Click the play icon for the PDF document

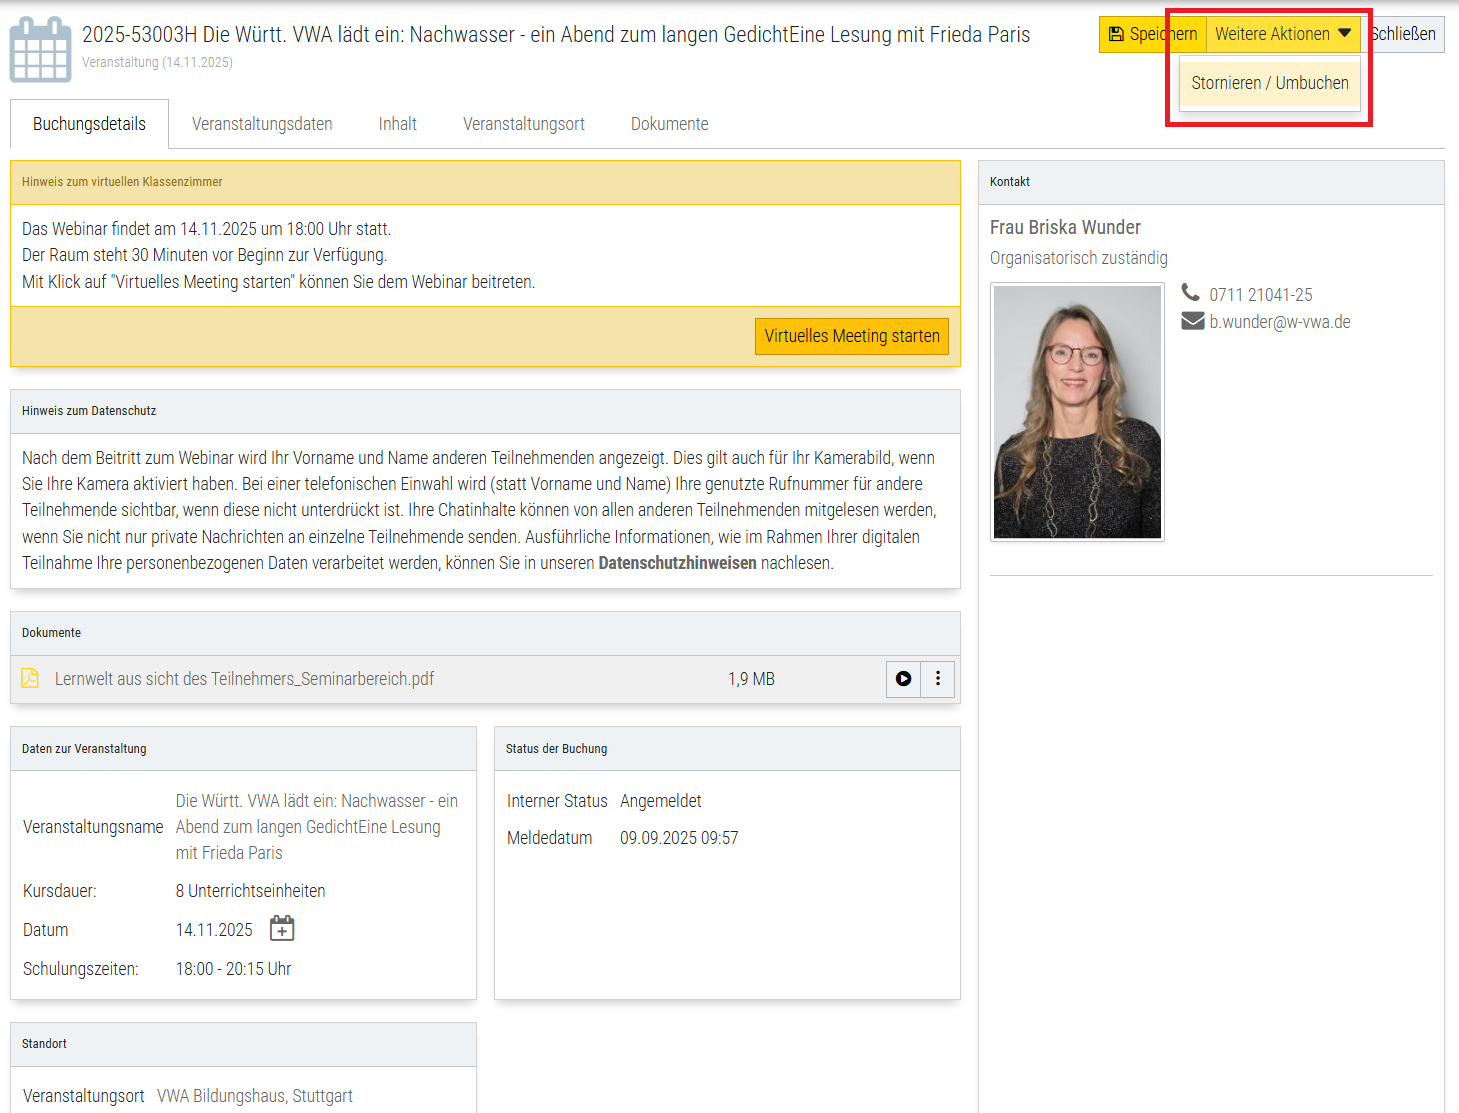click(x=903, y=679)
